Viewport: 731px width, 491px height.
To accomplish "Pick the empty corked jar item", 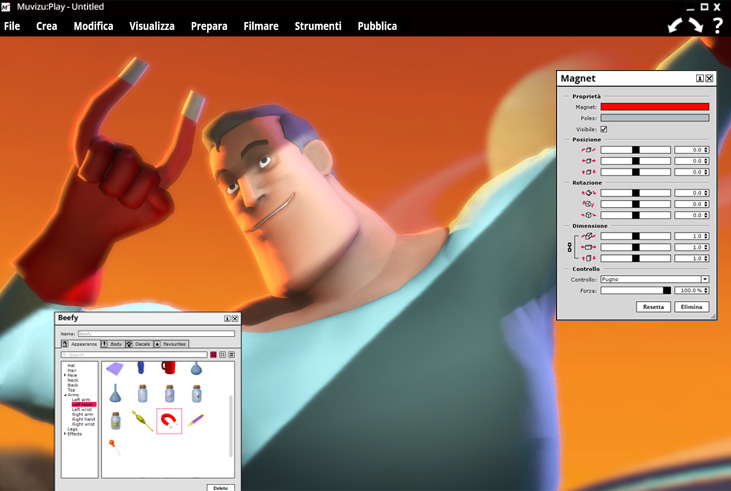I will 142,394.
